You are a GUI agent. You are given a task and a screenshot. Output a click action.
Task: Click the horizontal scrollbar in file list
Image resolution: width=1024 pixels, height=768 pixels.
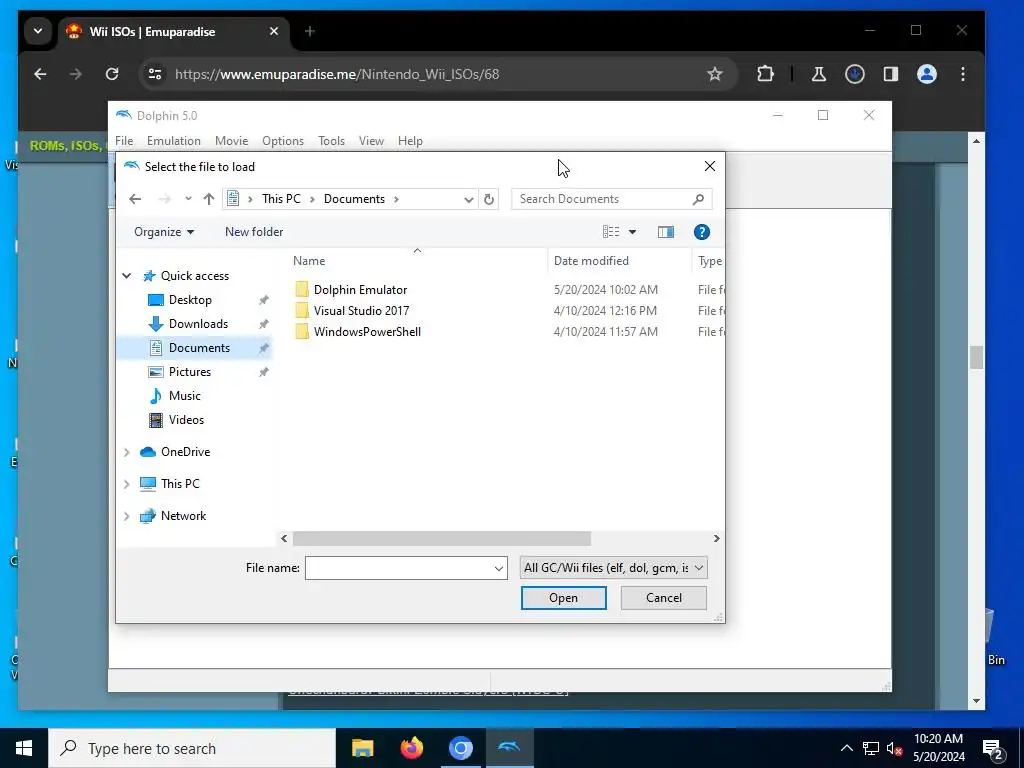[441, 539]
